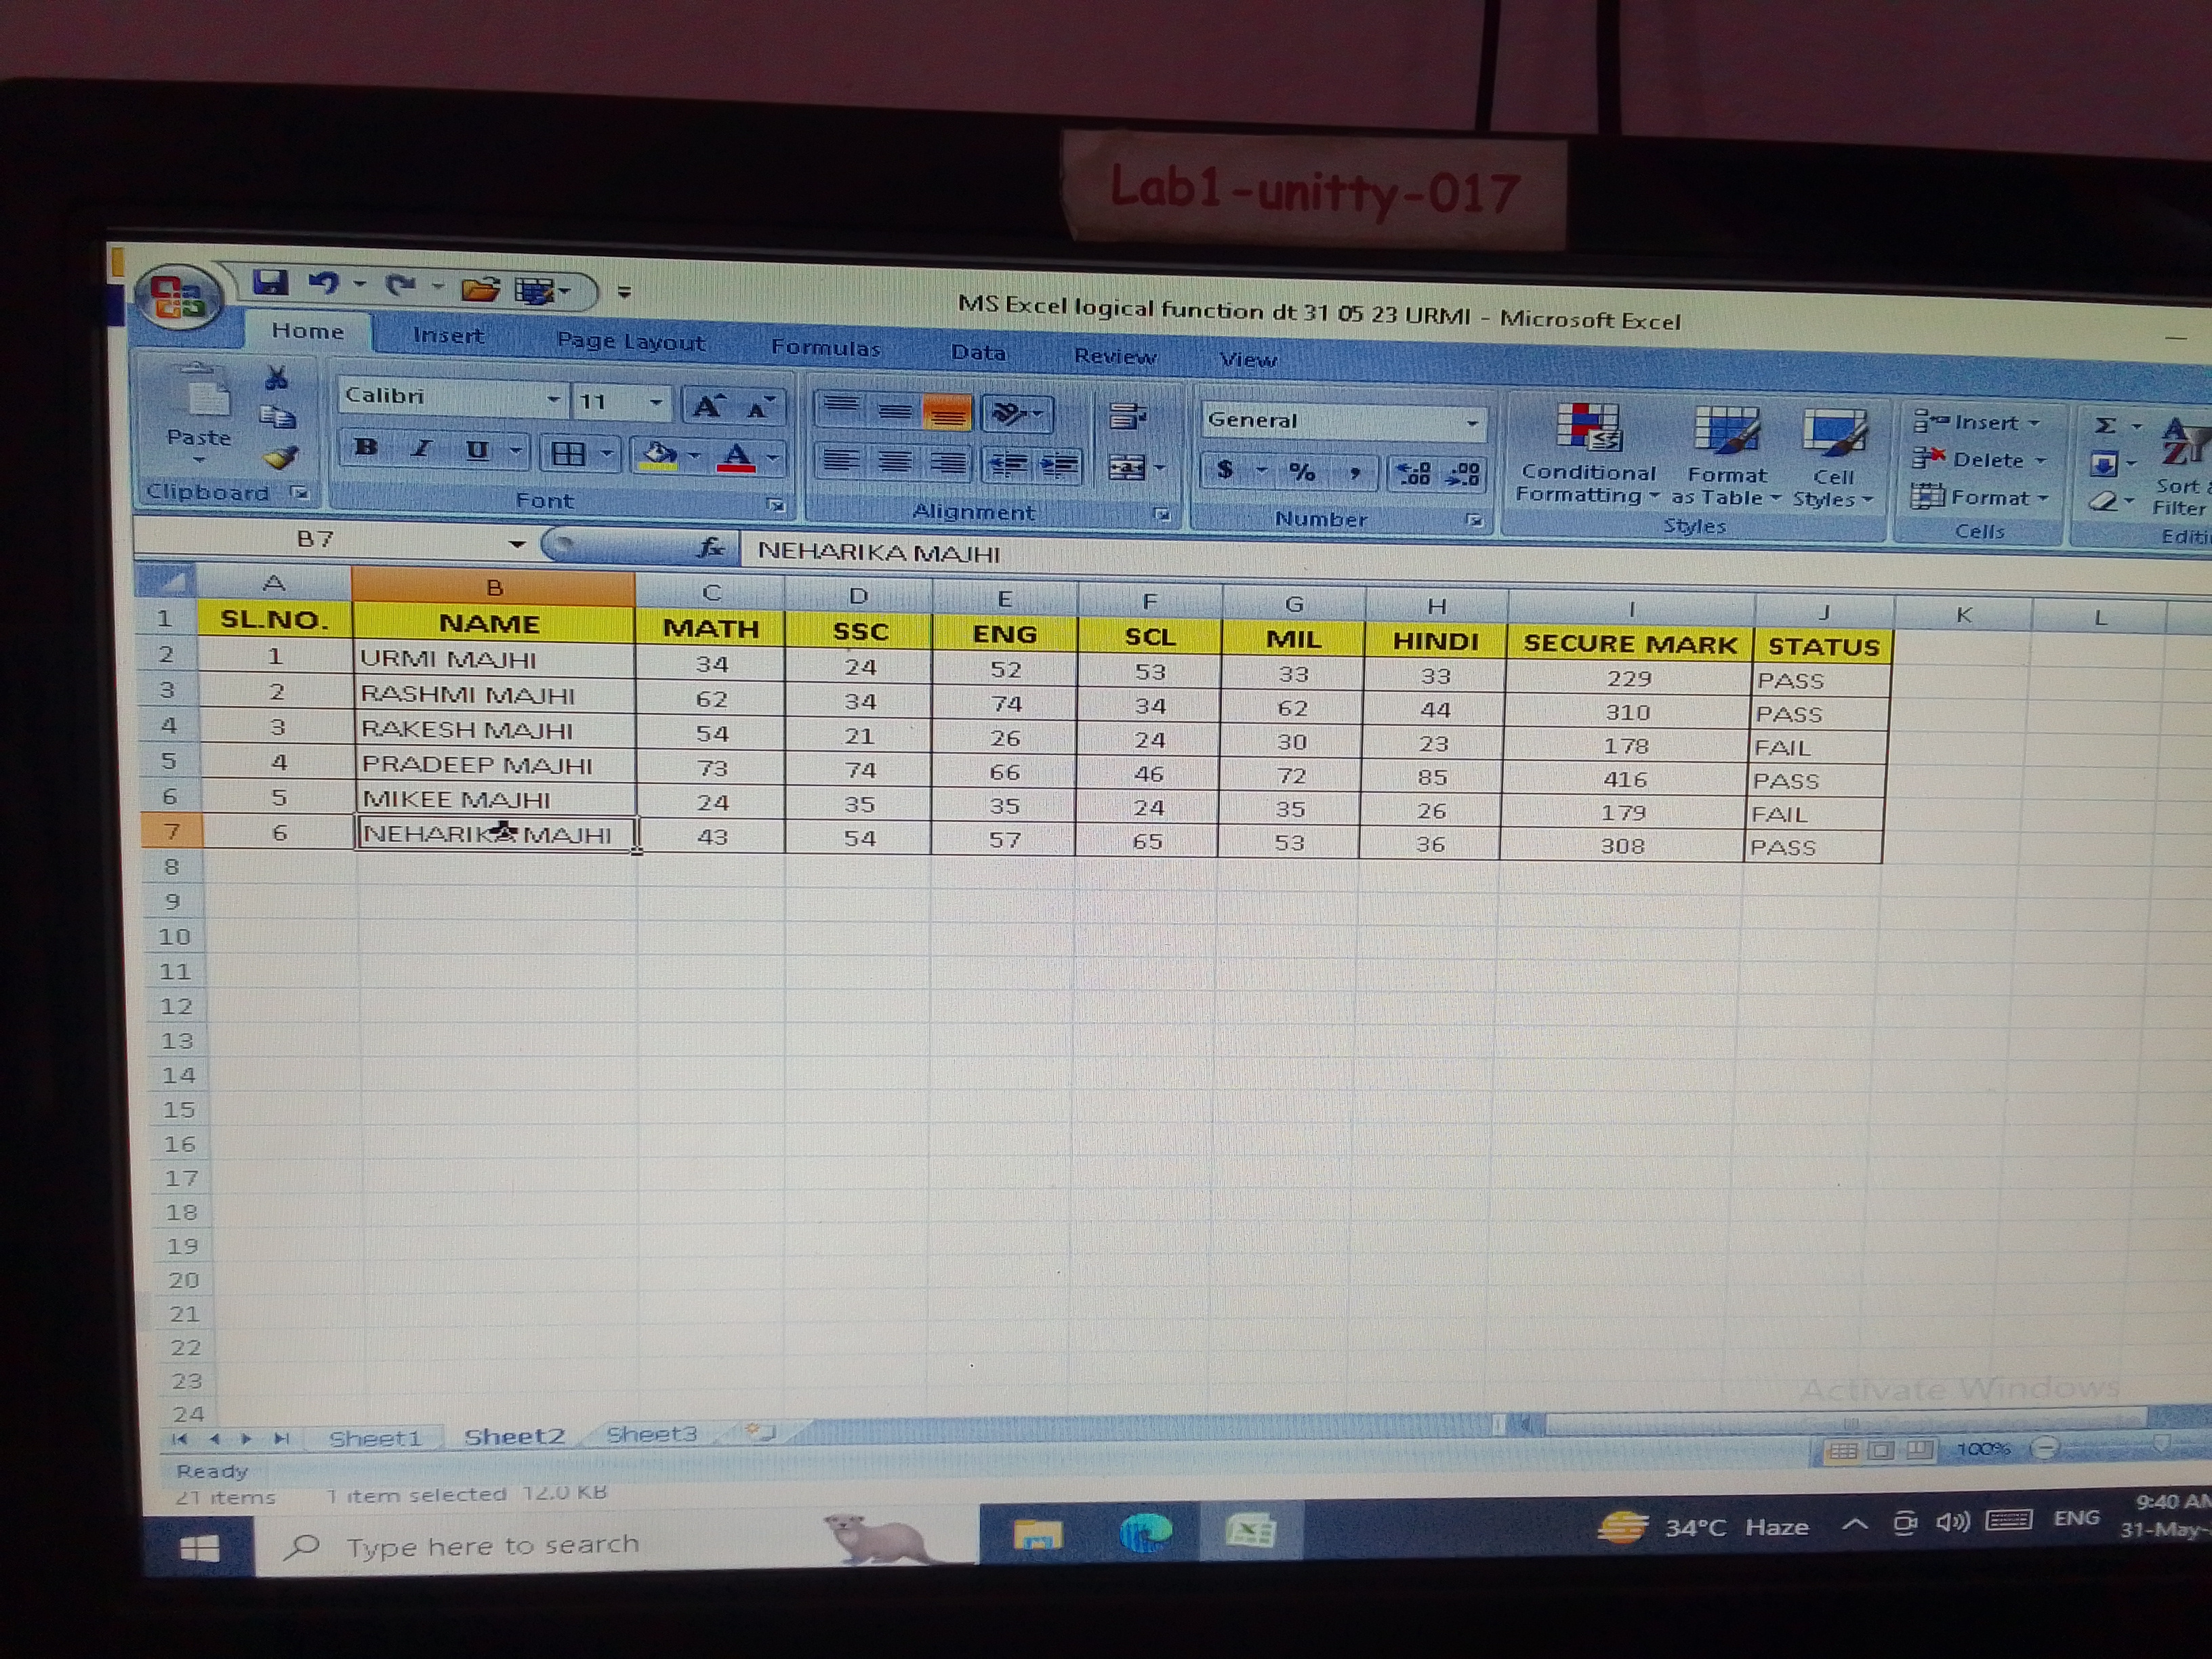
Task: Toggle Underline formatting
Action: pos(477,451)
